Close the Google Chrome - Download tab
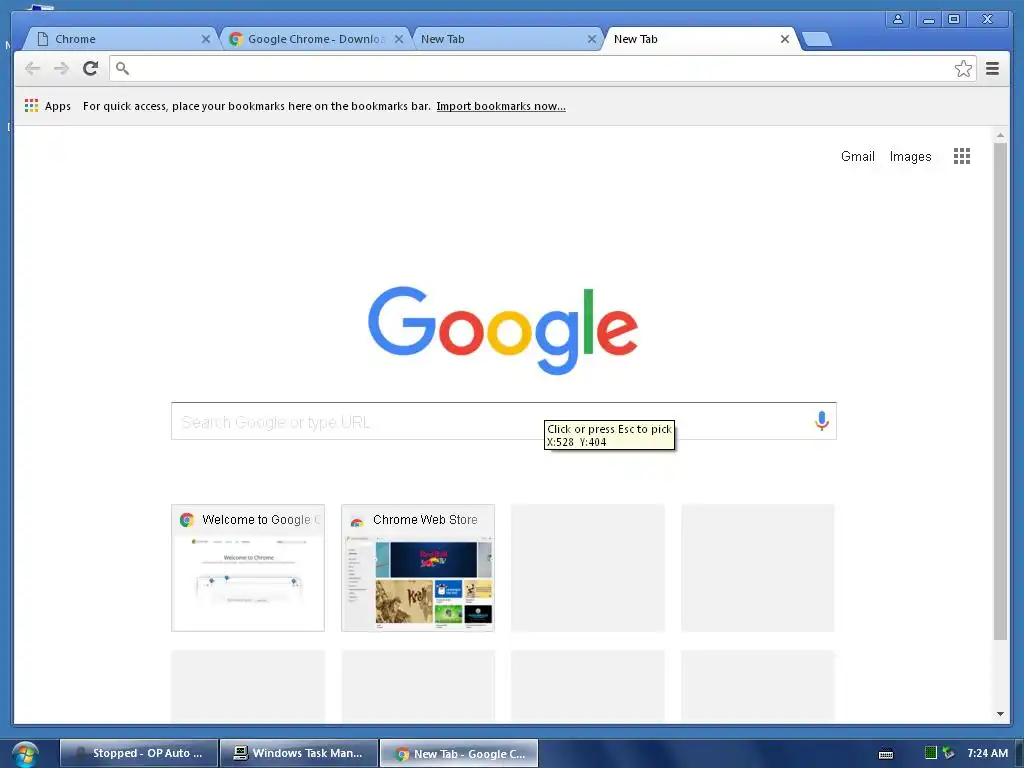The height and width of the screenshot is (768, 1024). (x=399, y=39)
